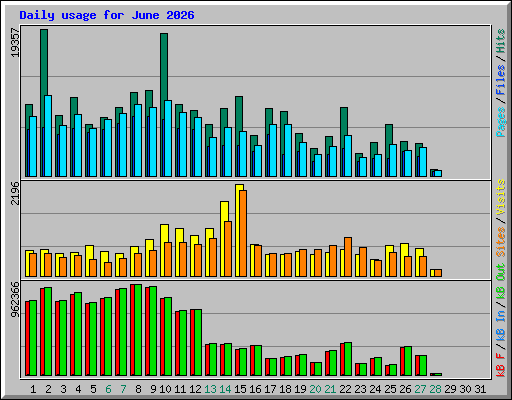The image size is (512, 400).
Task: Click green weekend day 13 label
Action: (x=210, y=389)
